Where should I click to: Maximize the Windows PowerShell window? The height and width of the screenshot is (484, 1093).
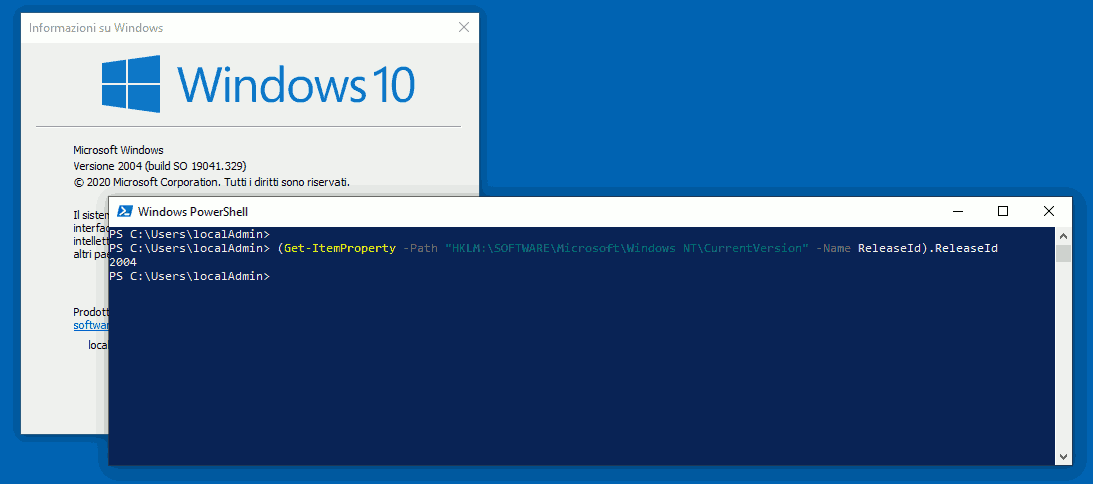[x=1003, y=211]
